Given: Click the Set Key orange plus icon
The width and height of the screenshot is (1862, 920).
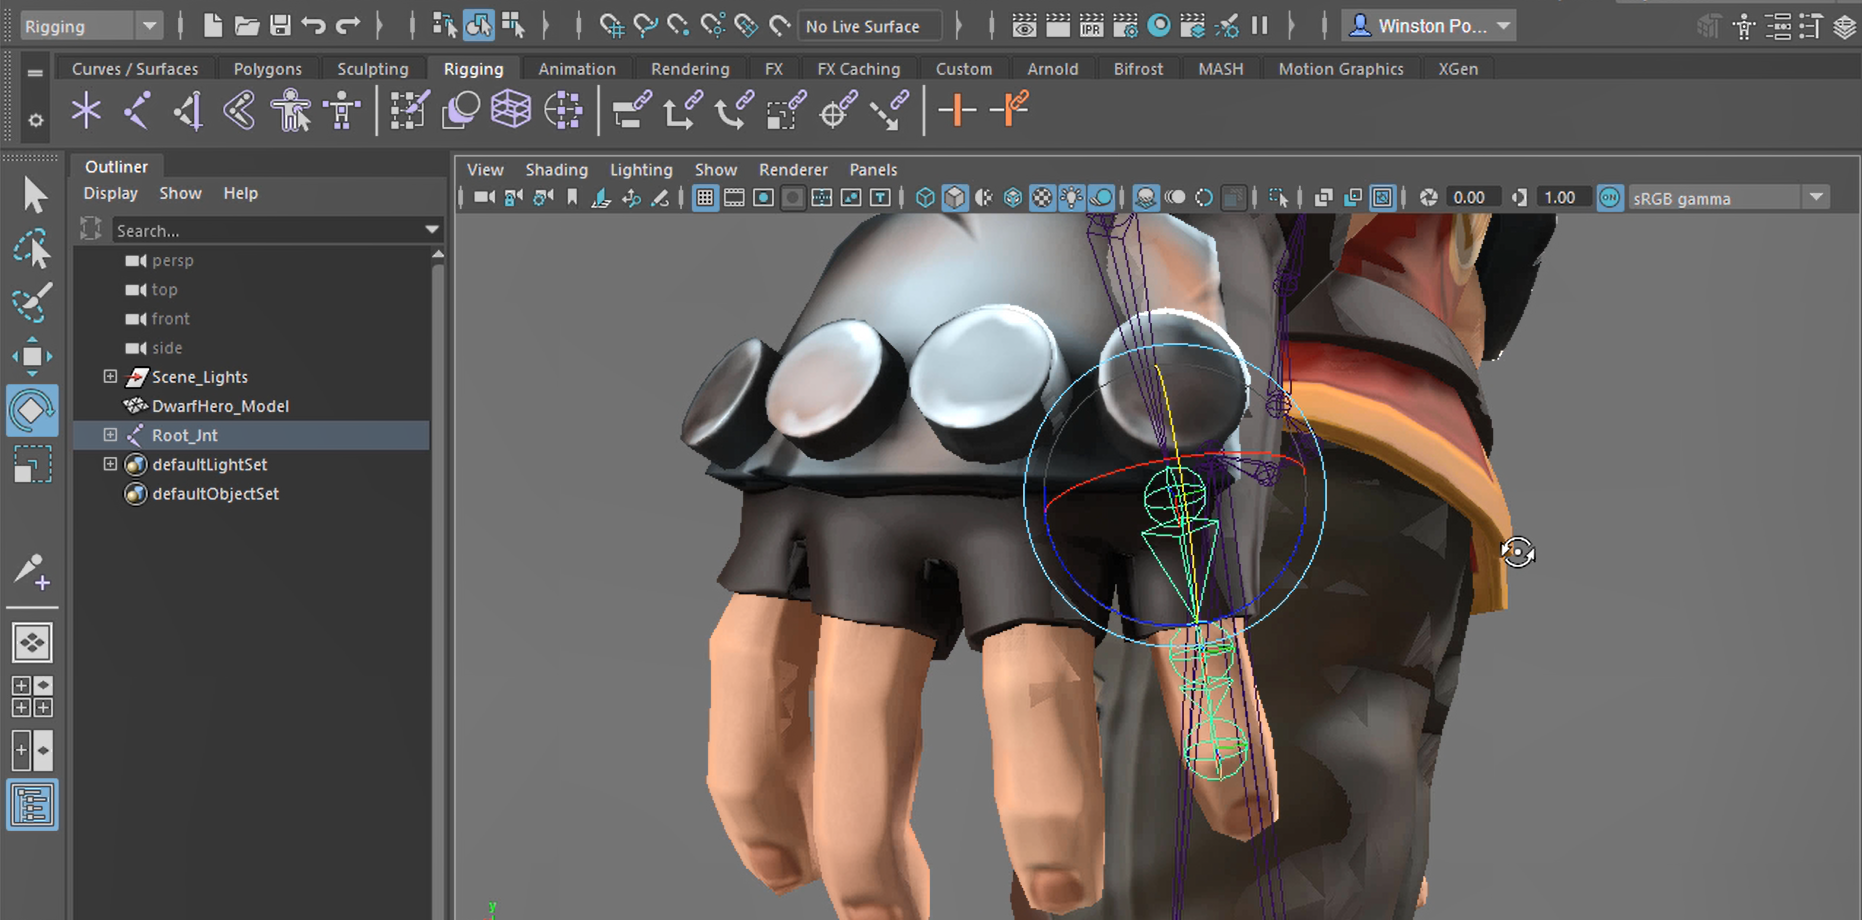Looking at the screenshot, I should (x=957, y=110).
